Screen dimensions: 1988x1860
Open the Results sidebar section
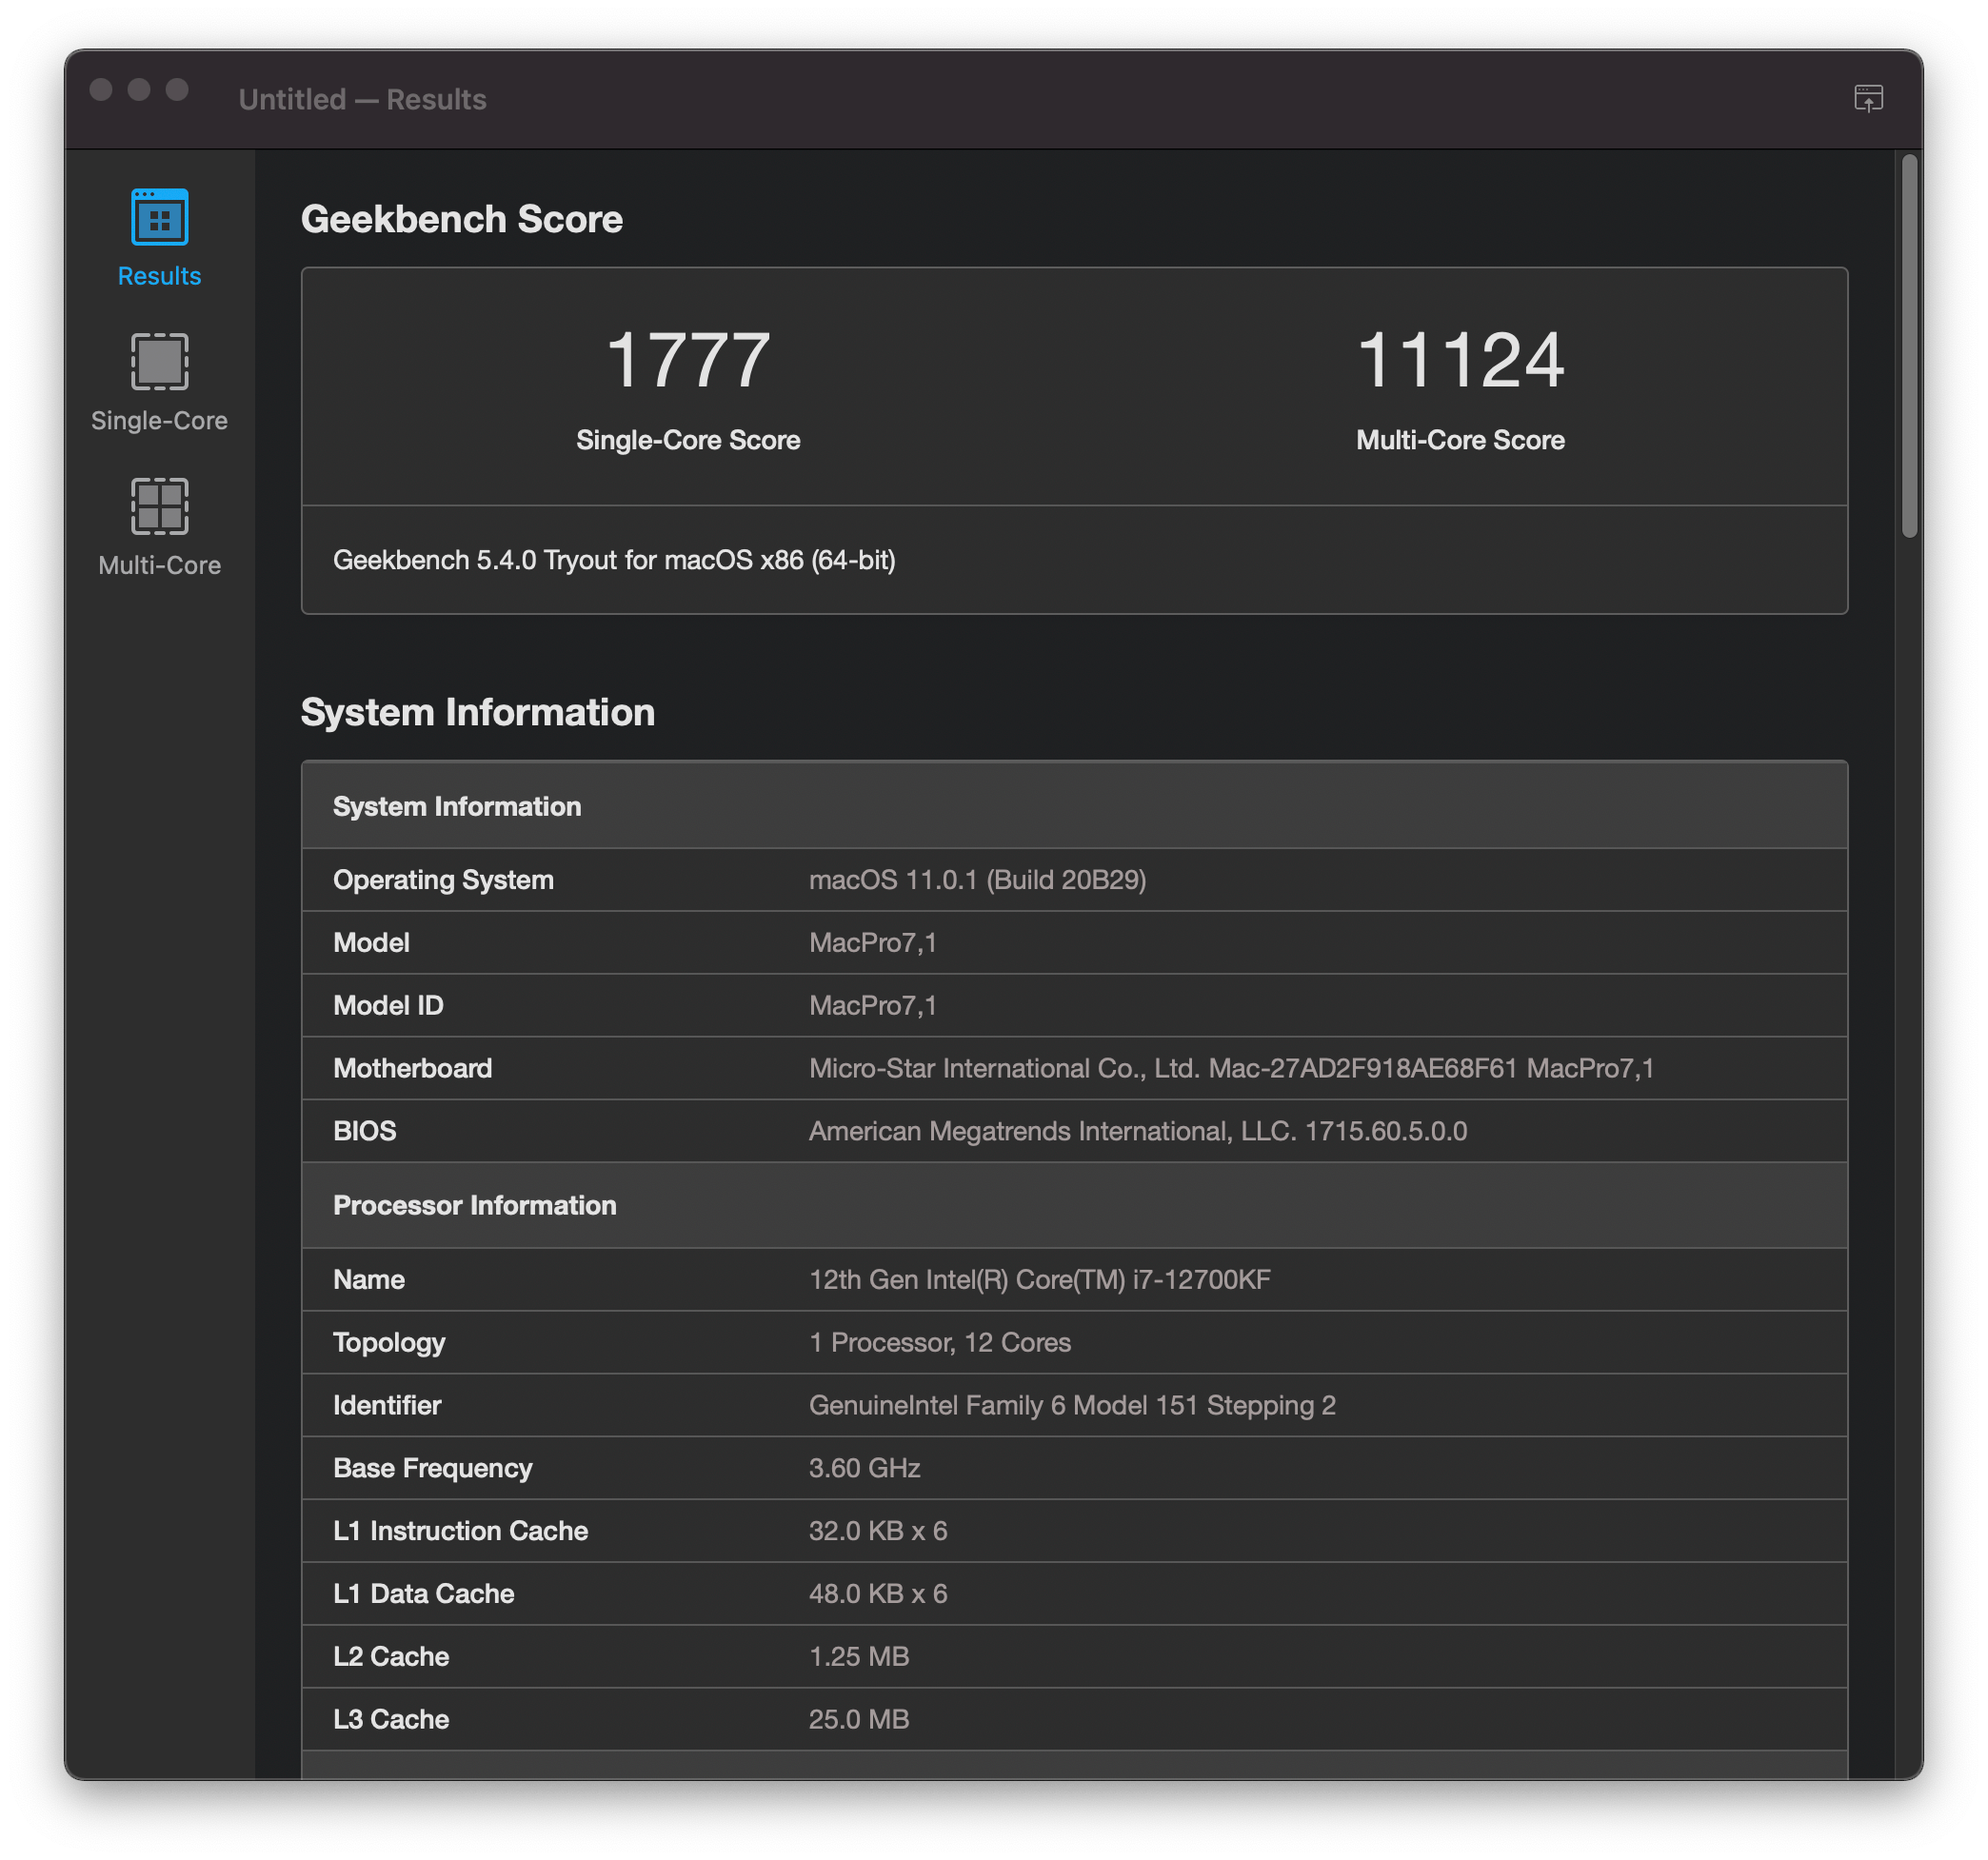click(x=159, y=238)
